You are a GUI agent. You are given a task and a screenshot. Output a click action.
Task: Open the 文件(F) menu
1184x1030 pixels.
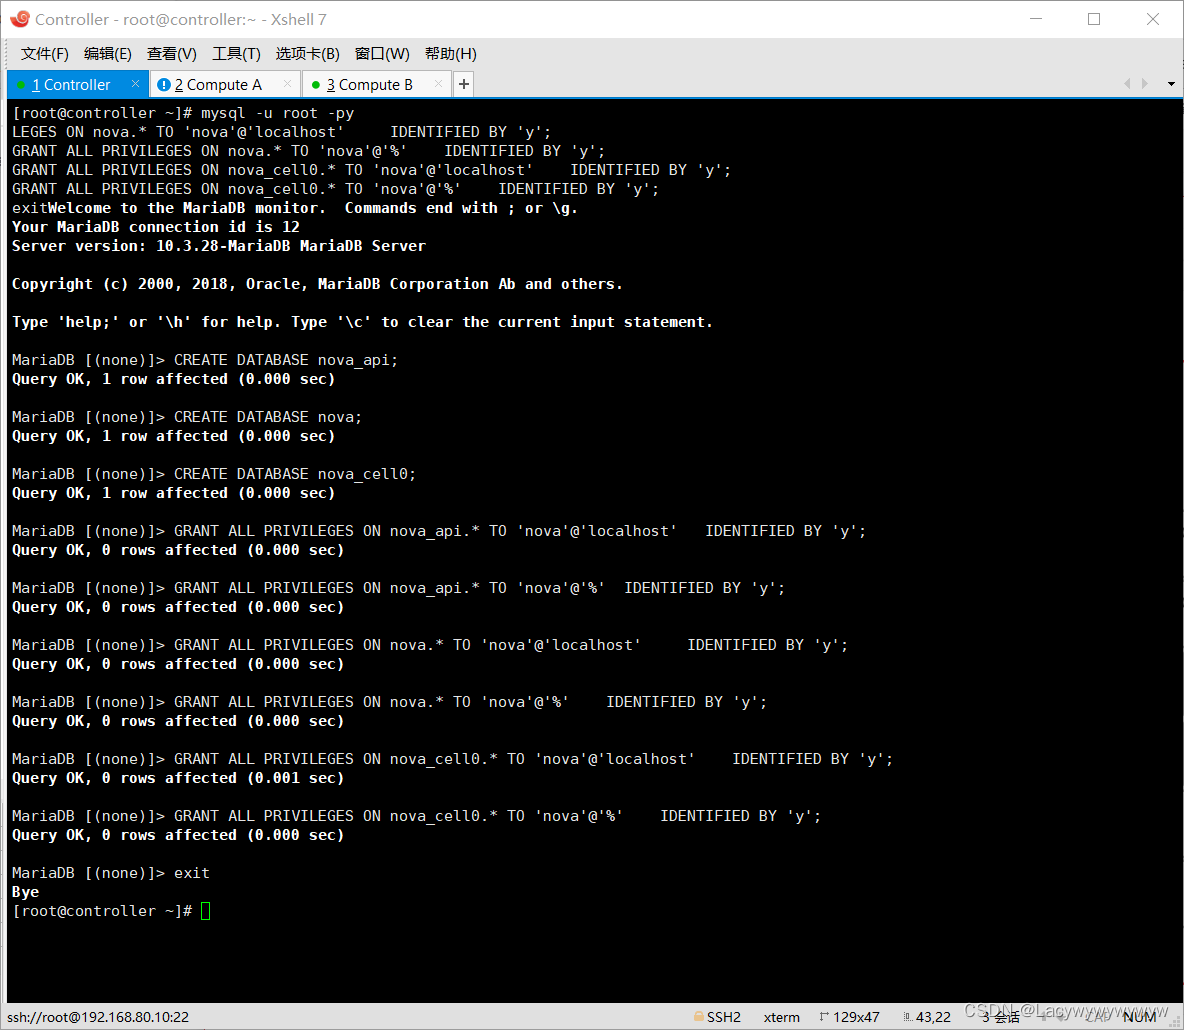click(44, 53)
